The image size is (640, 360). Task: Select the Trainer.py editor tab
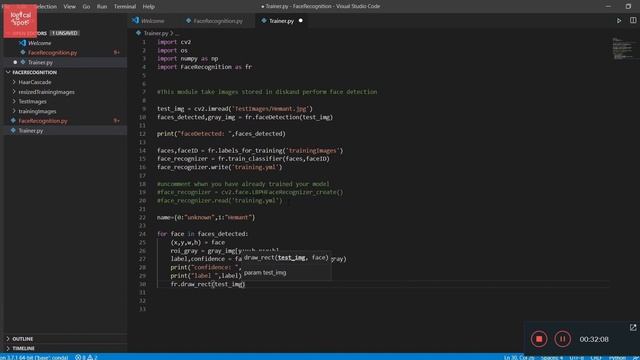282,21
